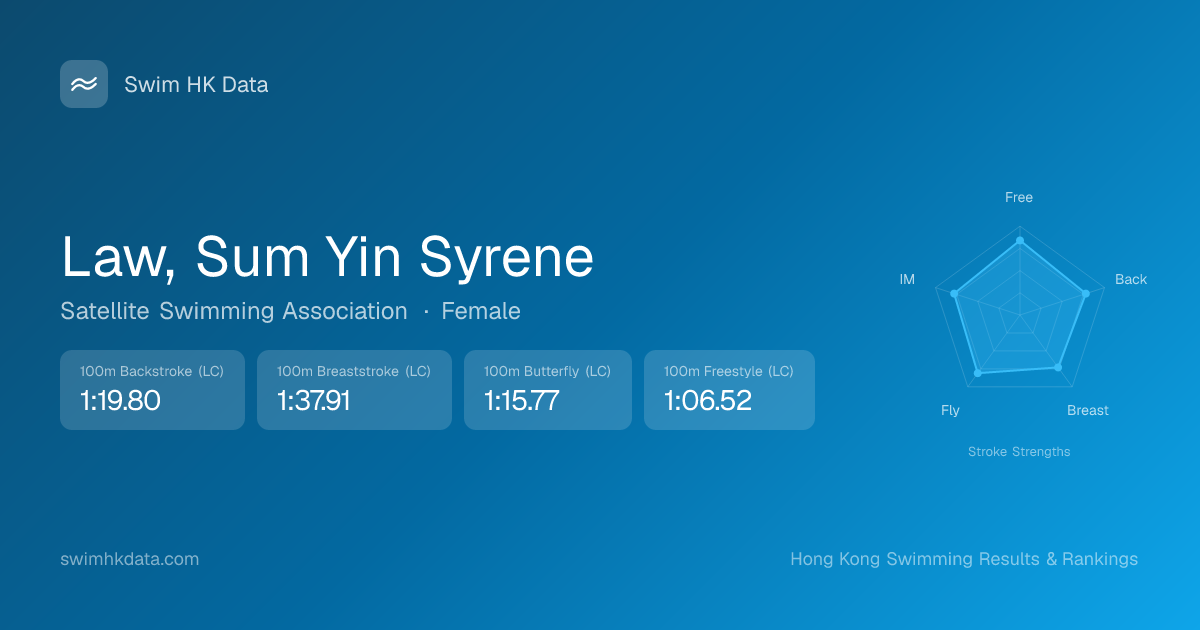Open the Satellite Swimming Association club text
This screenshot has height=630, width=1200.
[234, 311]
